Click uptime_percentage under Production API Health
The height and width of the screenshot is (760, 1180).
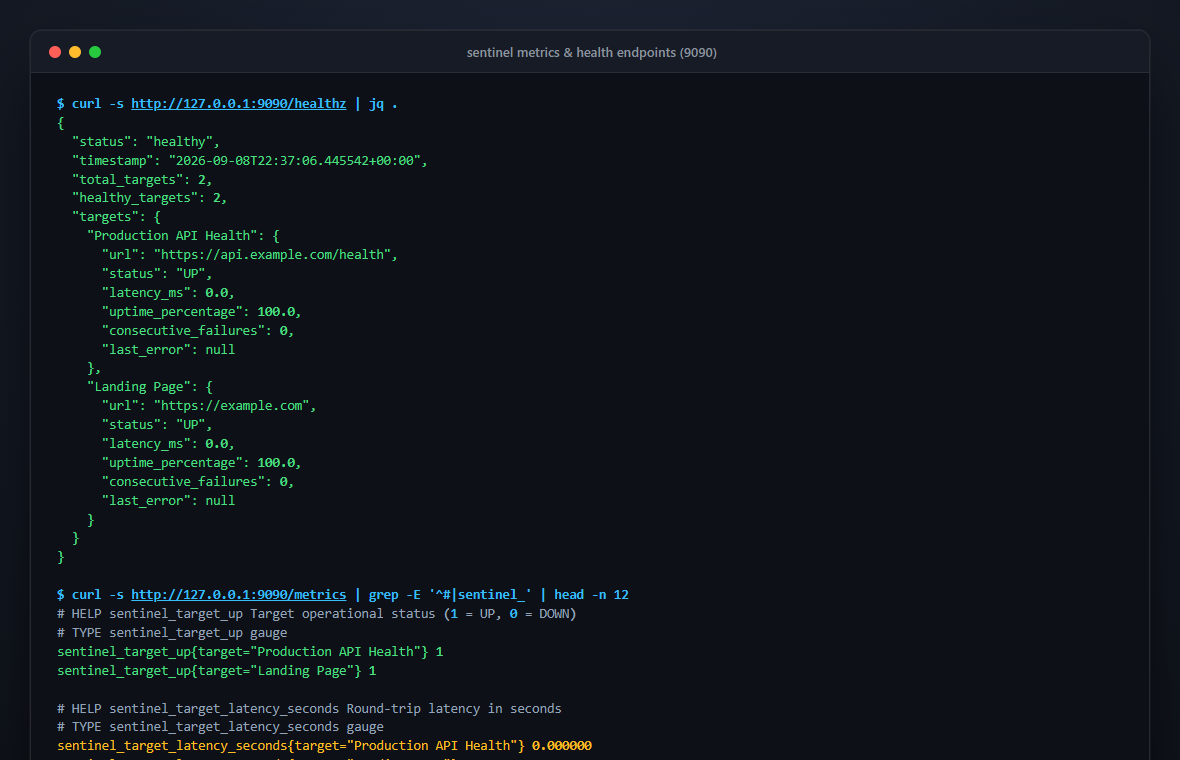coord(202,312)
